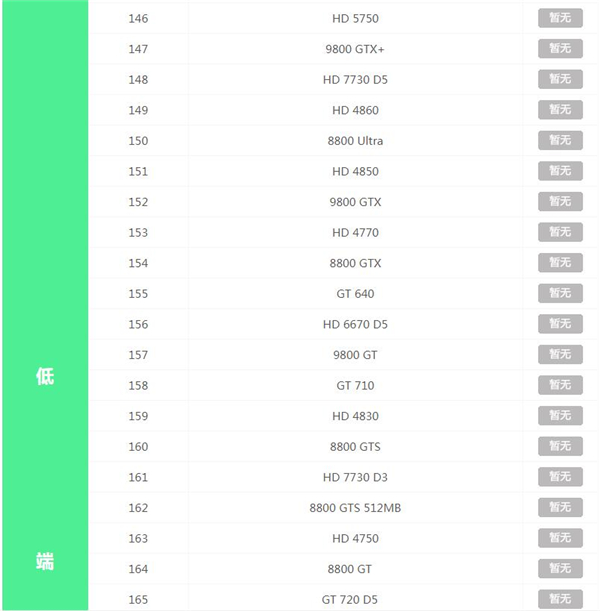Click the 9800 GT card name
Image resolution: width=600 pixels, height=611 pixels.
355,355
